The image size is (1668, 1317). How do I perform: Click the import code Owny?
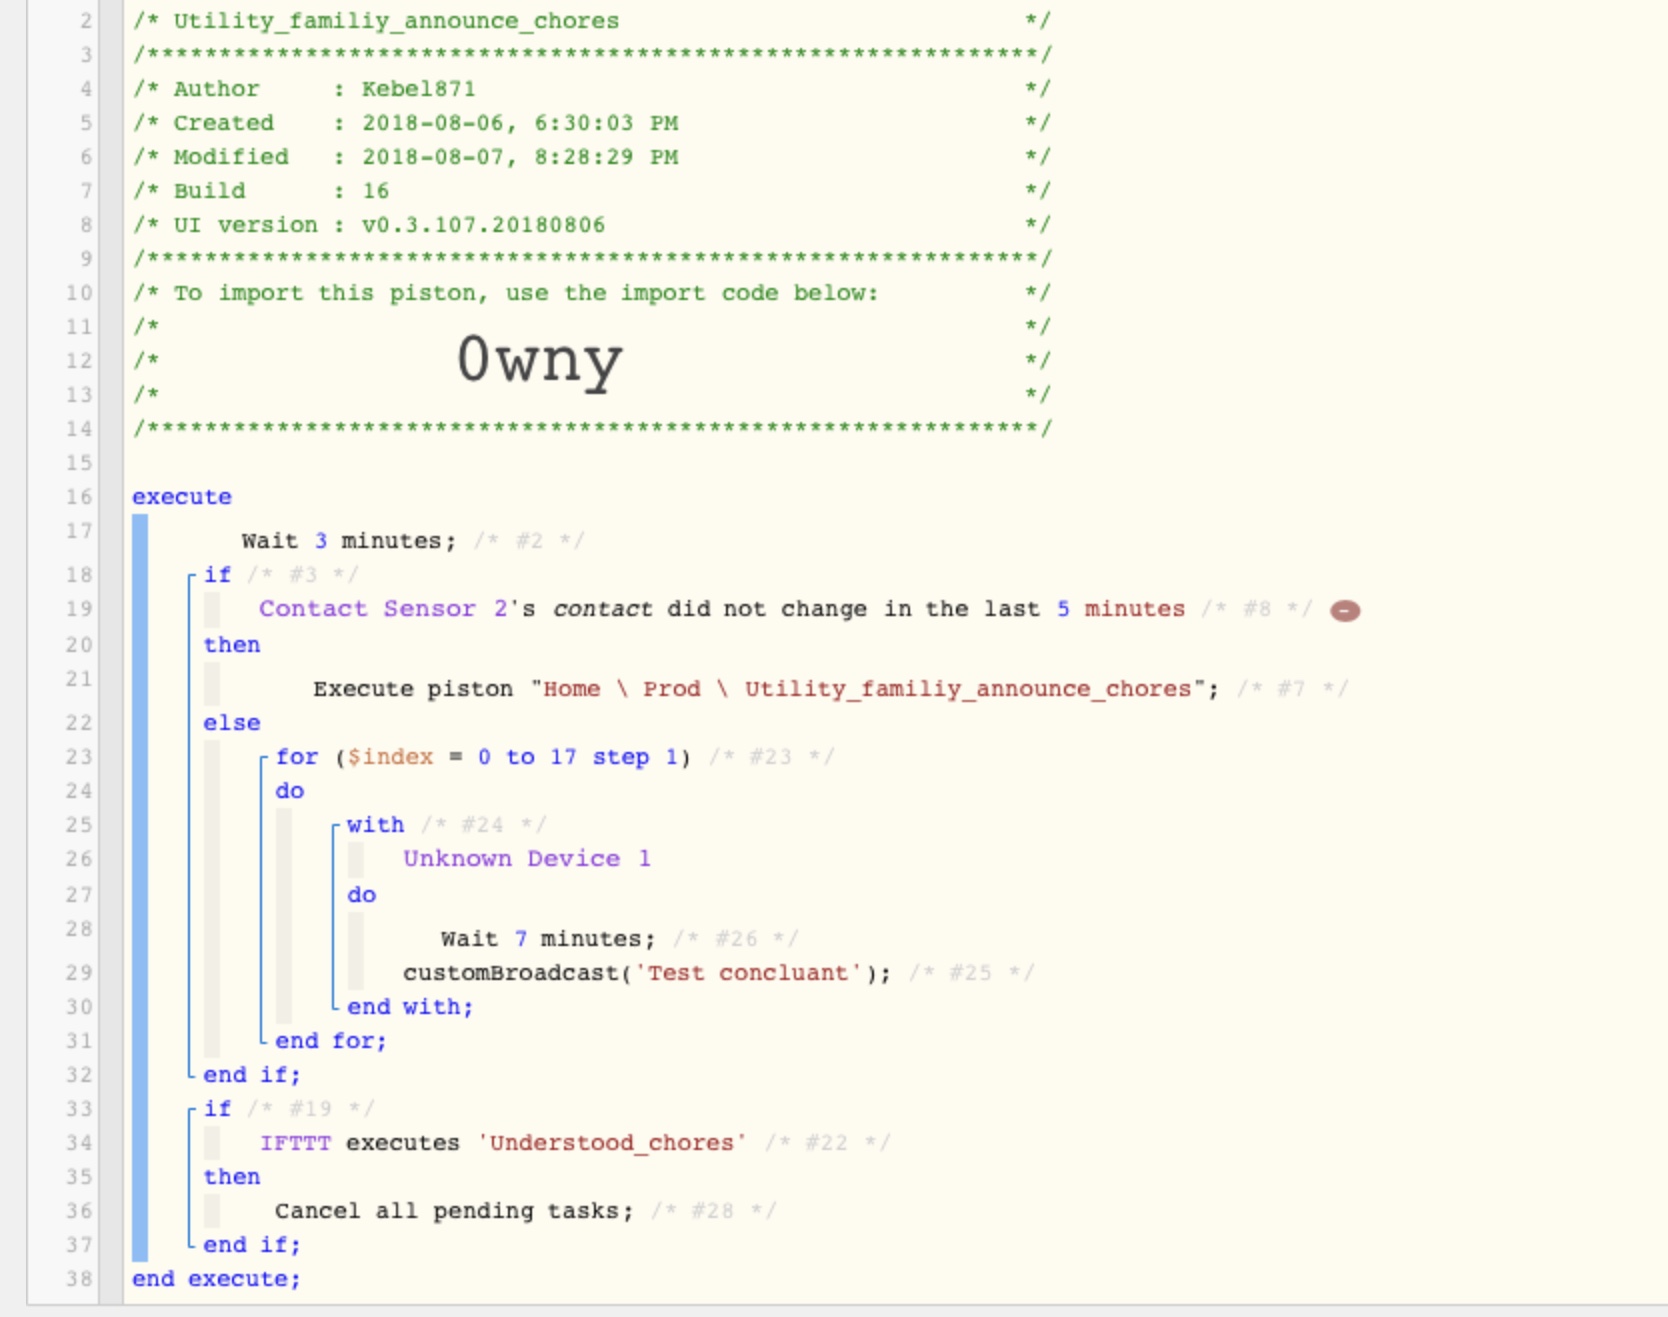tap(540, 360)
